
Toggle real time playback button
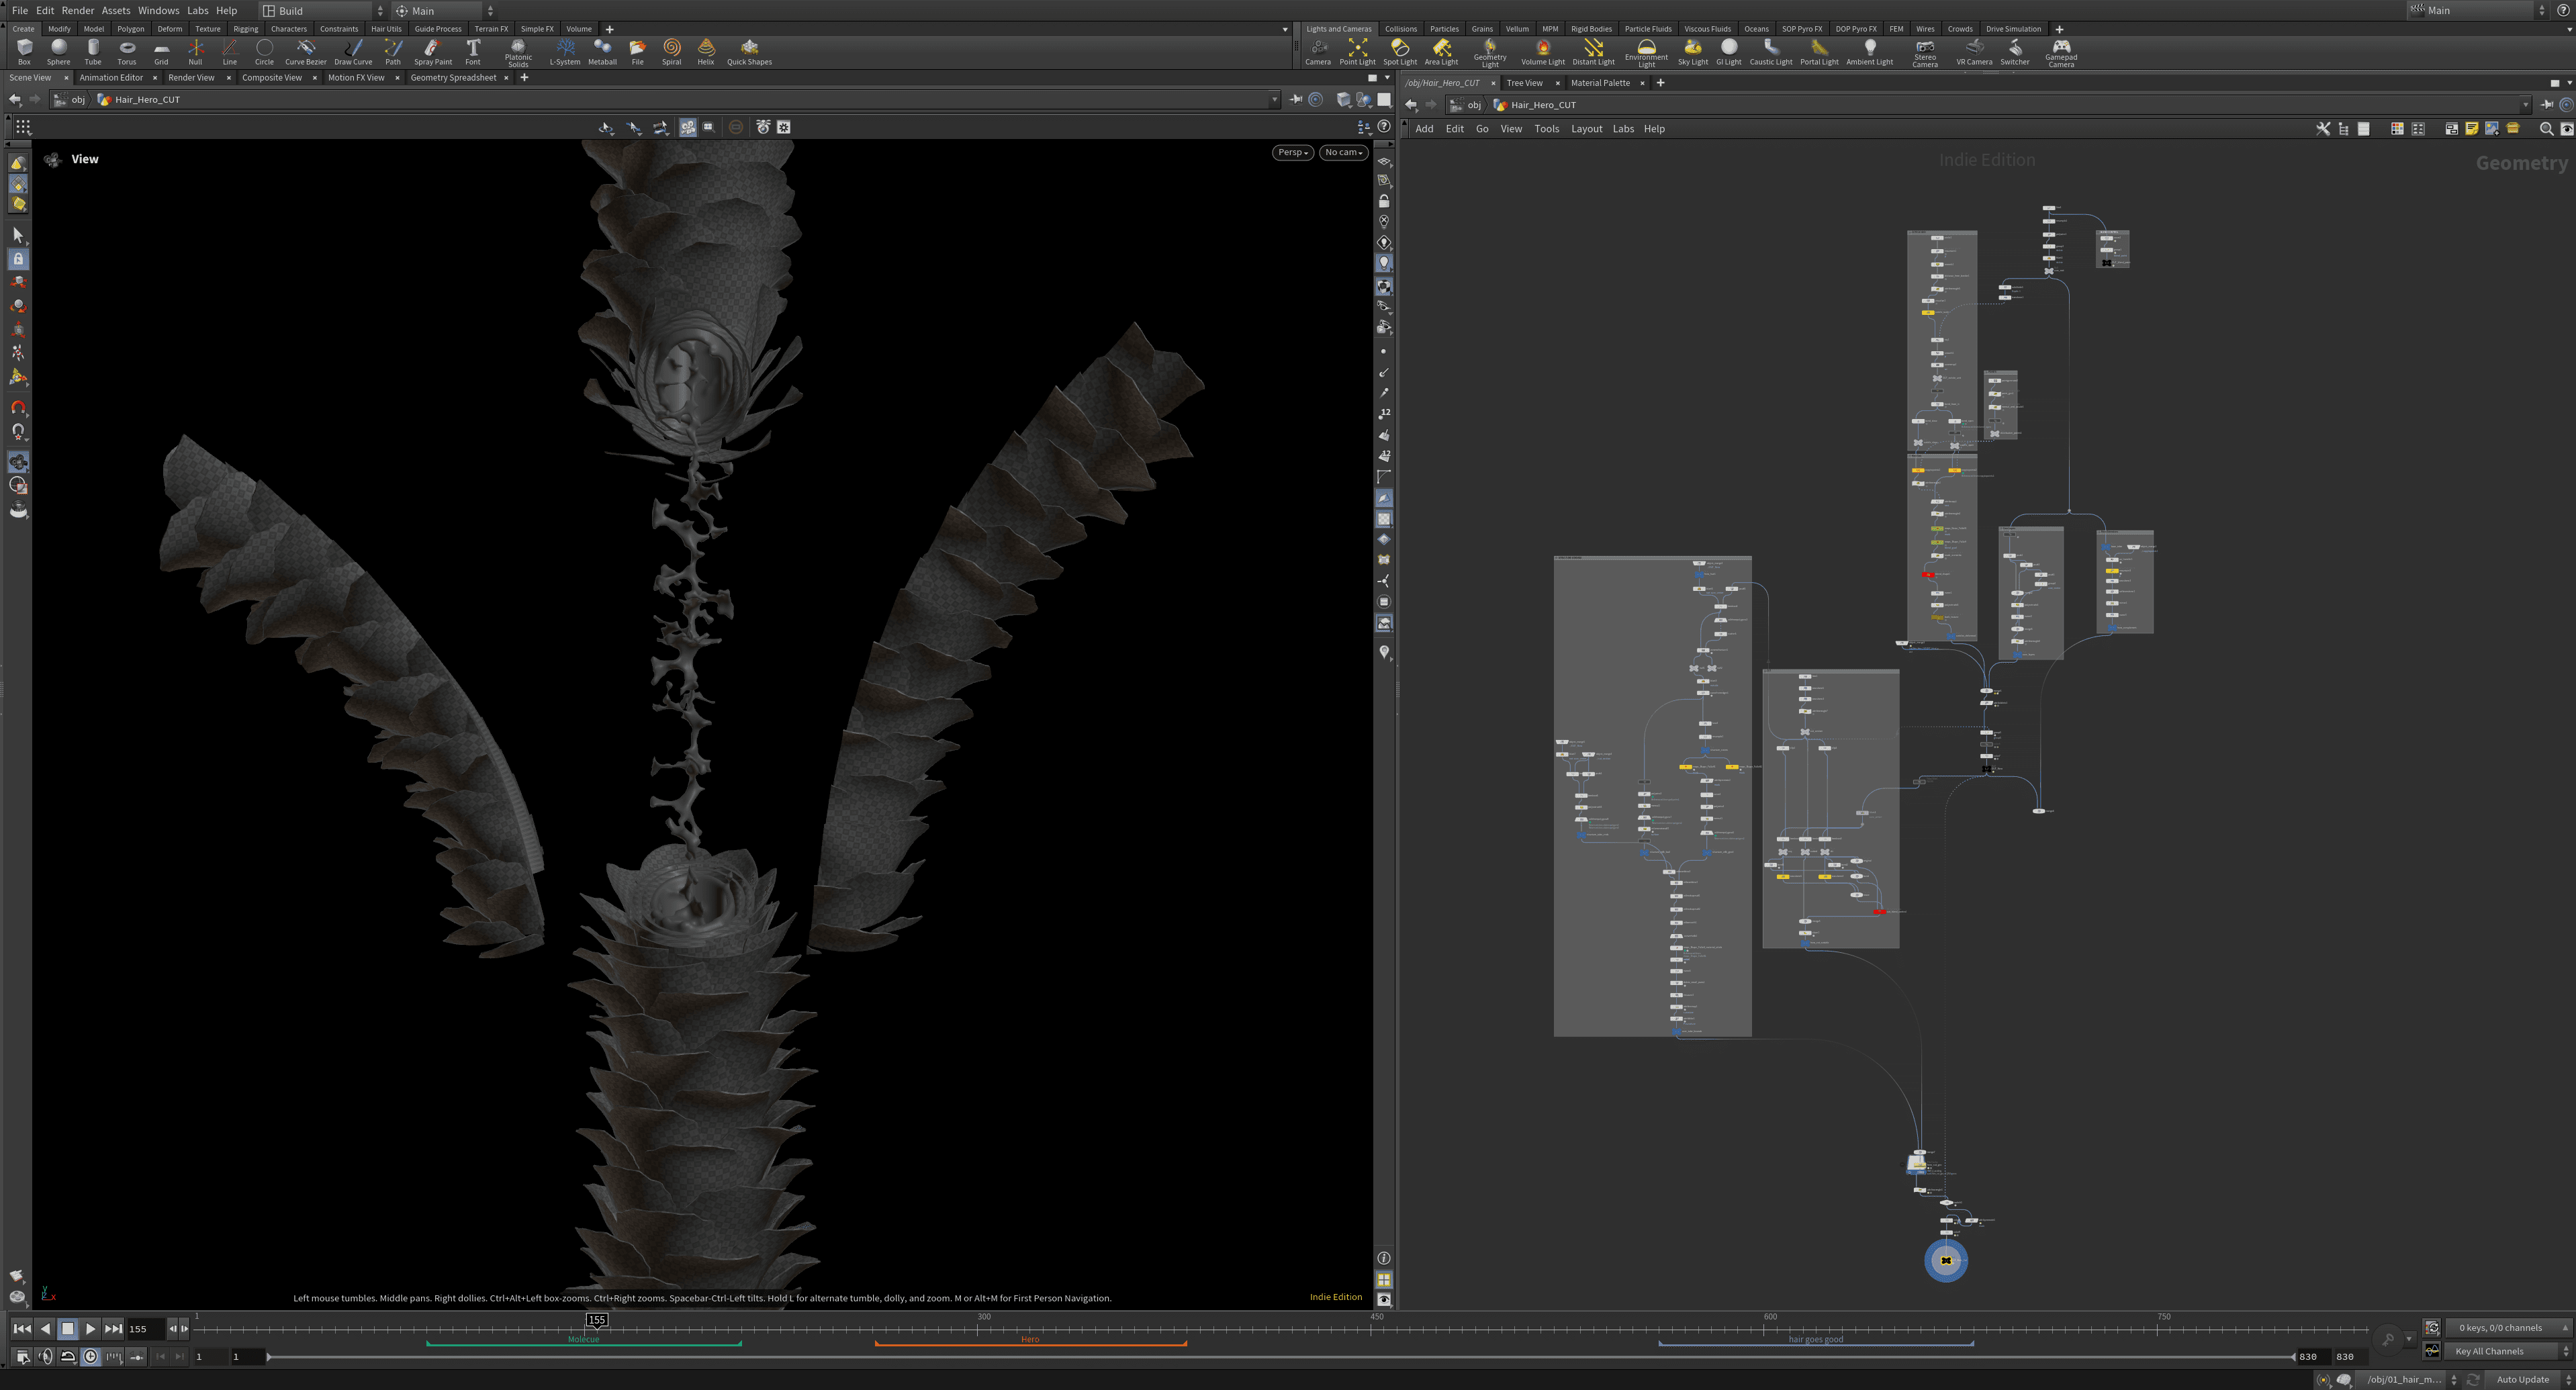coord(91,1357)
